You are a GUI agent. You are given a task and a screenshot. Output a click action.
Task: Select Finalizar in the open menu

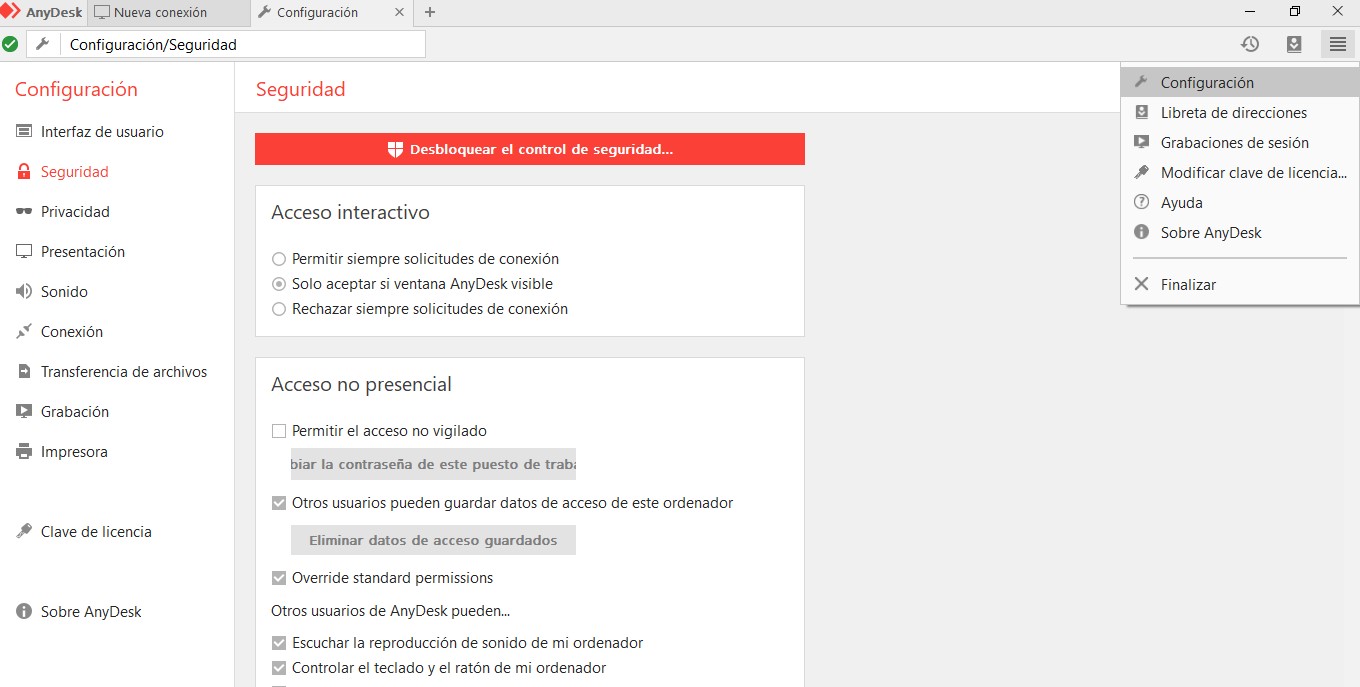coord(1189,283)
